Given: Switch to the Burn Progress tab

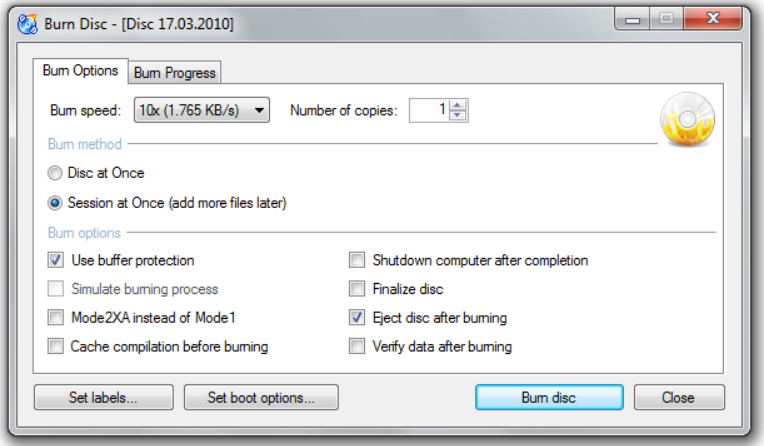Looking at the screenshot, I should point(174,73).
